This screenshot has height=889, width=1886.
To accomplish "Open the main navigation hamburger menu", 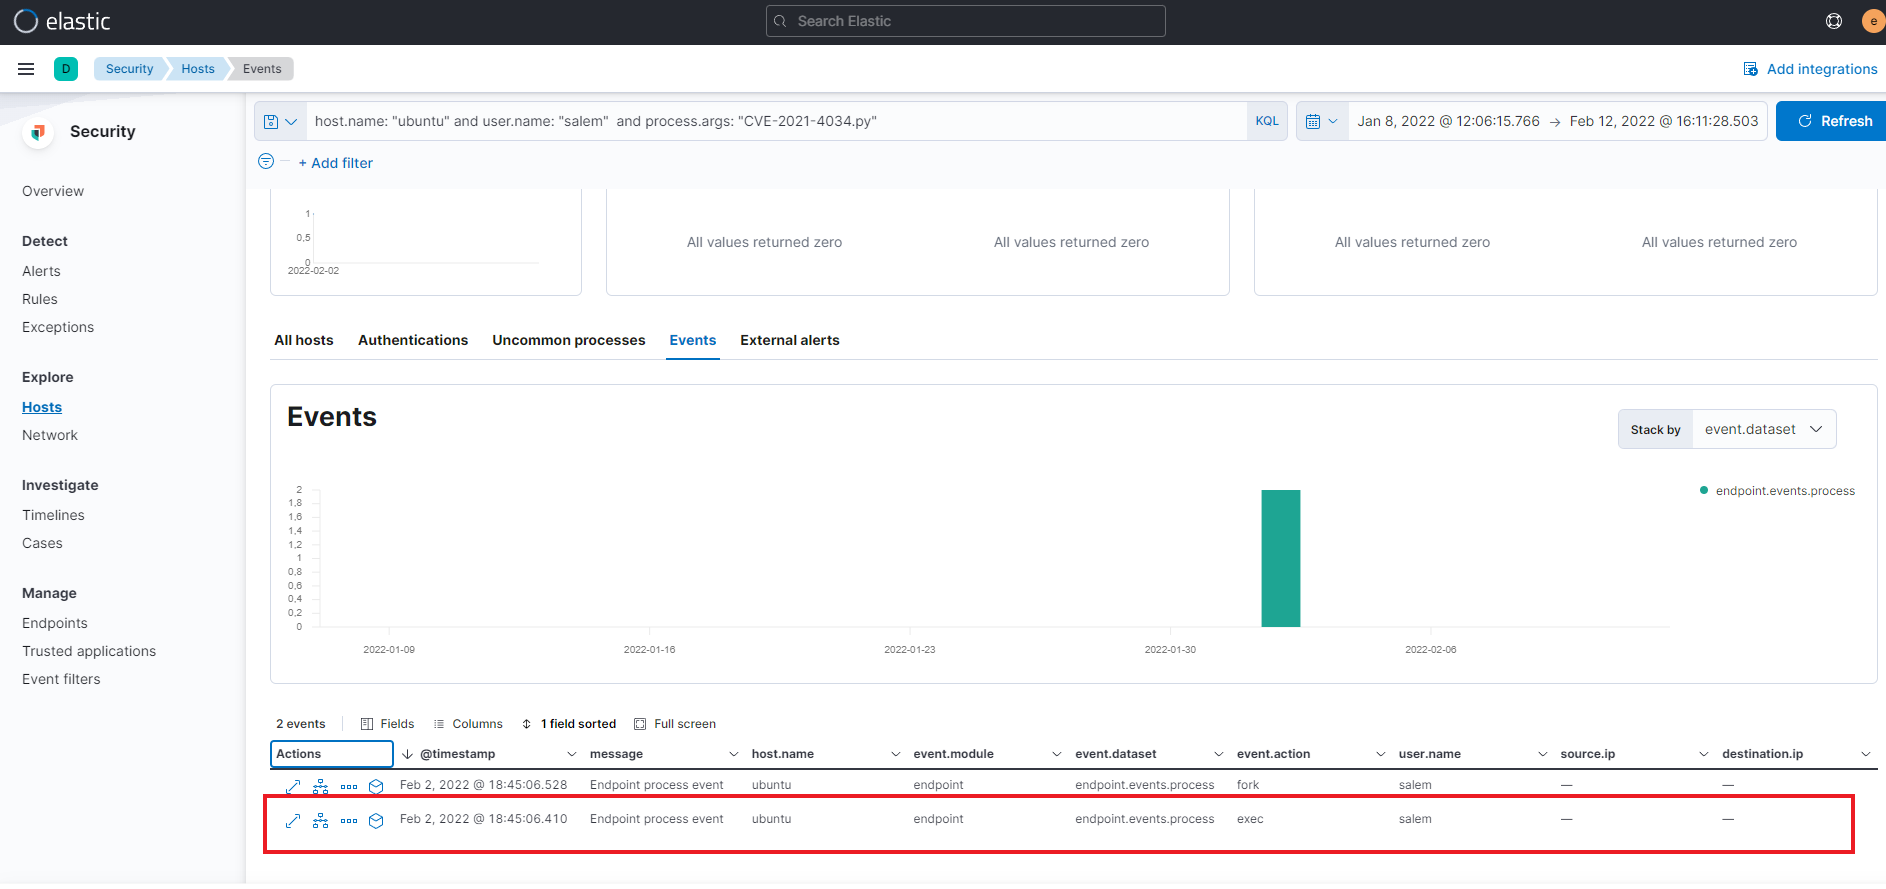I will pyautogui.click(x=26, y=69).
